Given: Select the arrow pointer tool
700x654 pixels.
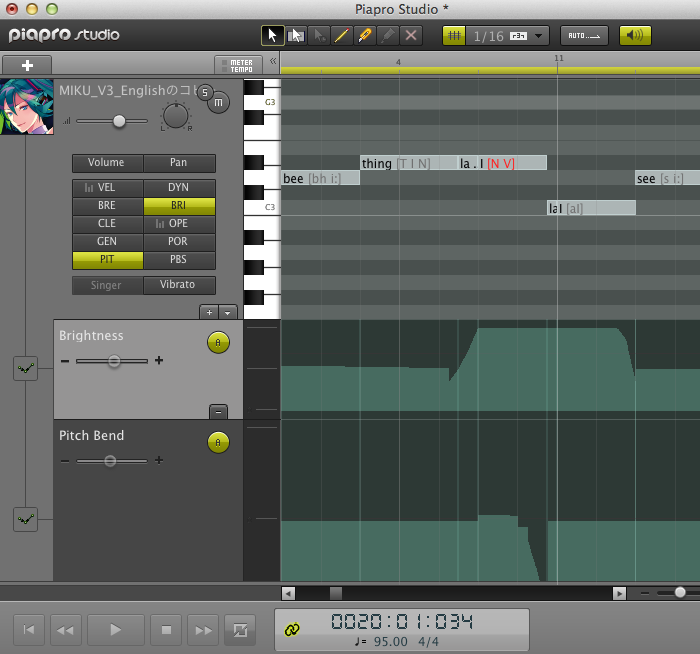Looking at the screenshot, I should (x=272, y=36).
